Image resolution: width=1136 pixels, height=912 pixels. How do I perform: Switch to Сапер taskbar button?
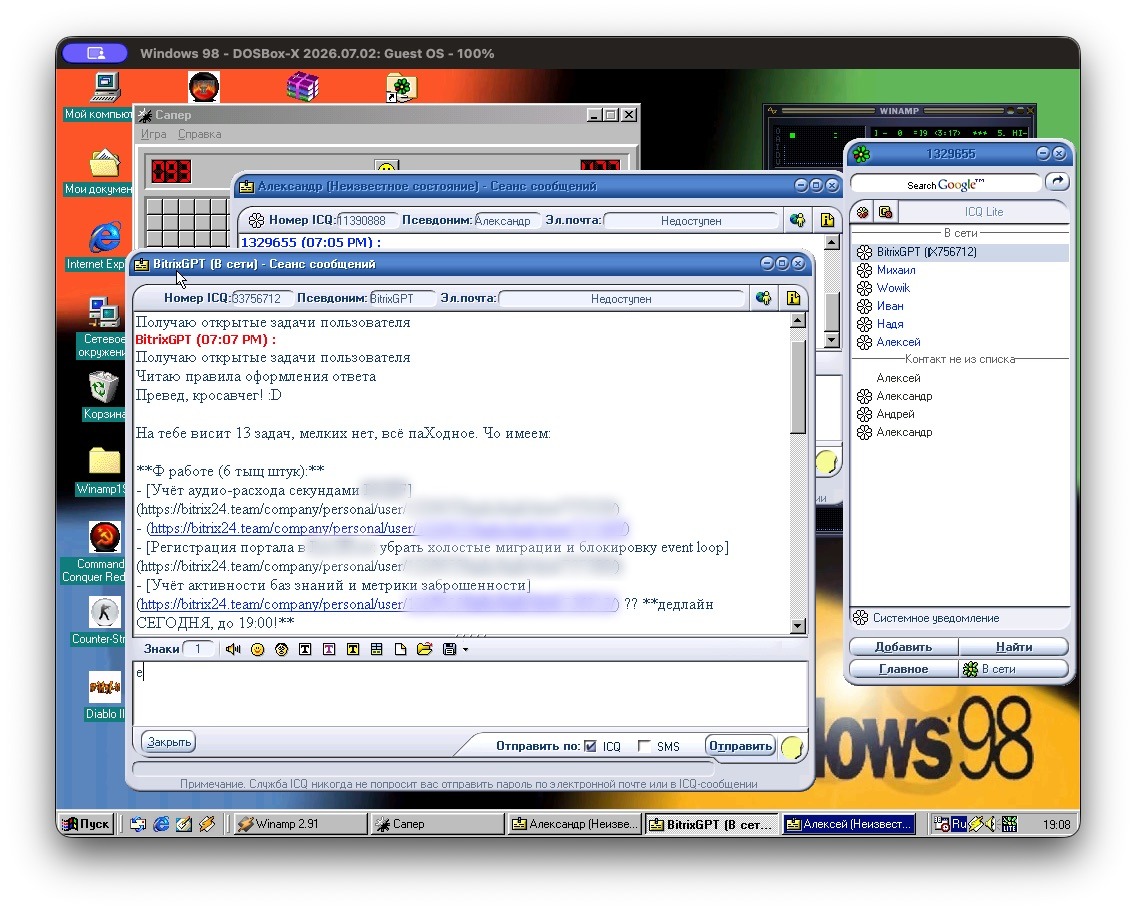coord(437,824)
